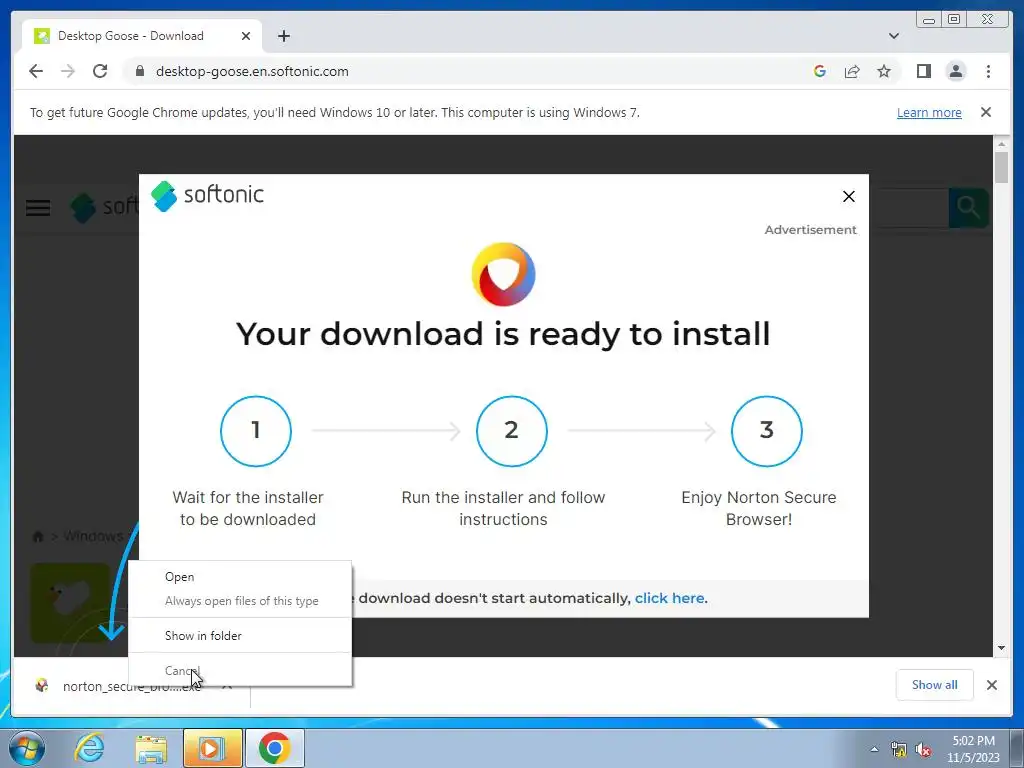Reload the page with the refresh icon
1024x768 pixels.
pos(100,71)
